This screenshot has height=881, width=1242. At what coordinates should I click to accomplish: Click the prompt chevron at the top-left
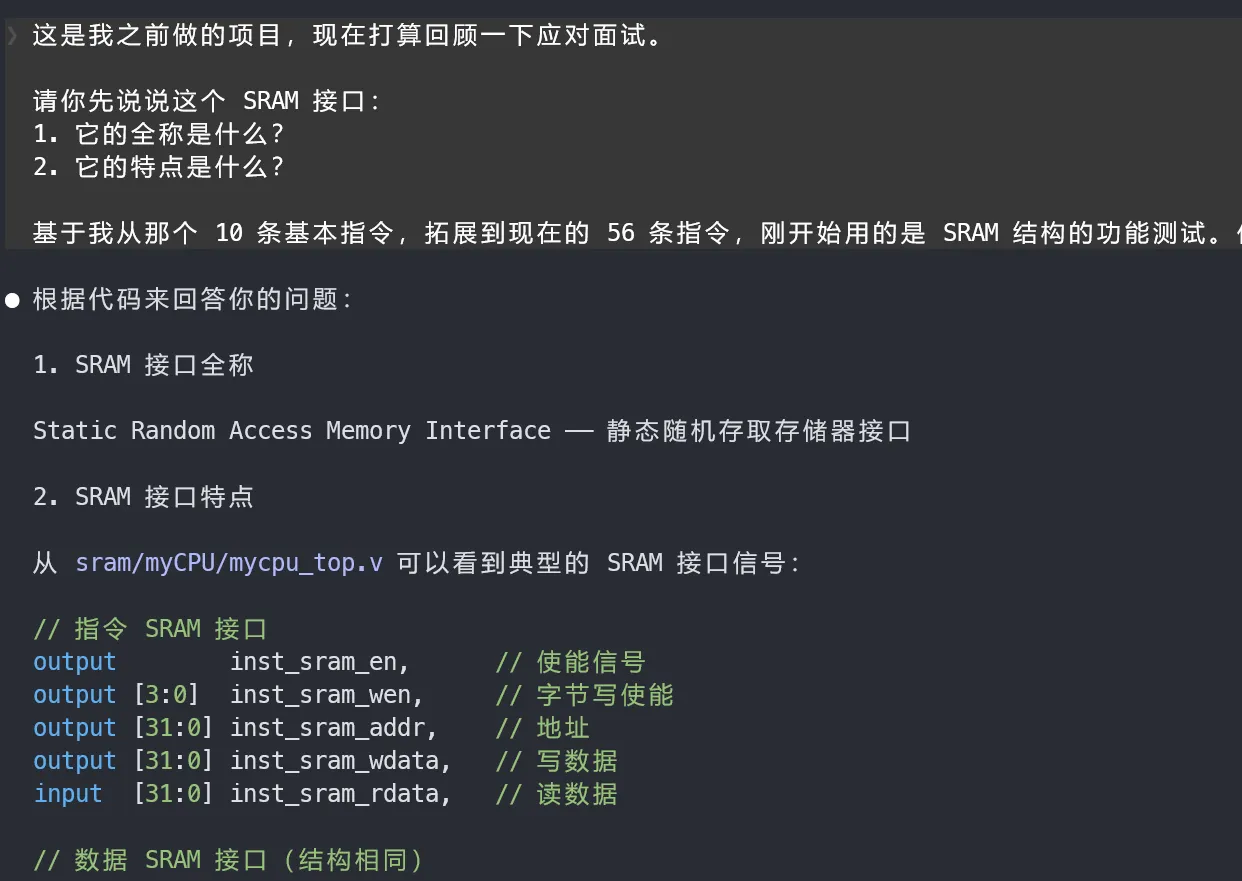[x=12, y=37]
